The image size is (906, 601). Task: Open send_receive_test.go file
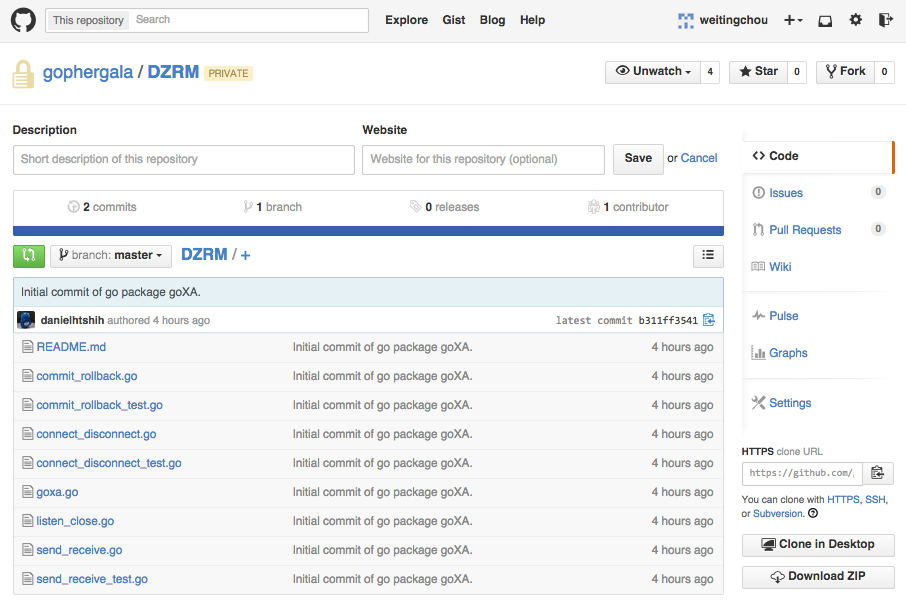click(92, 578)
